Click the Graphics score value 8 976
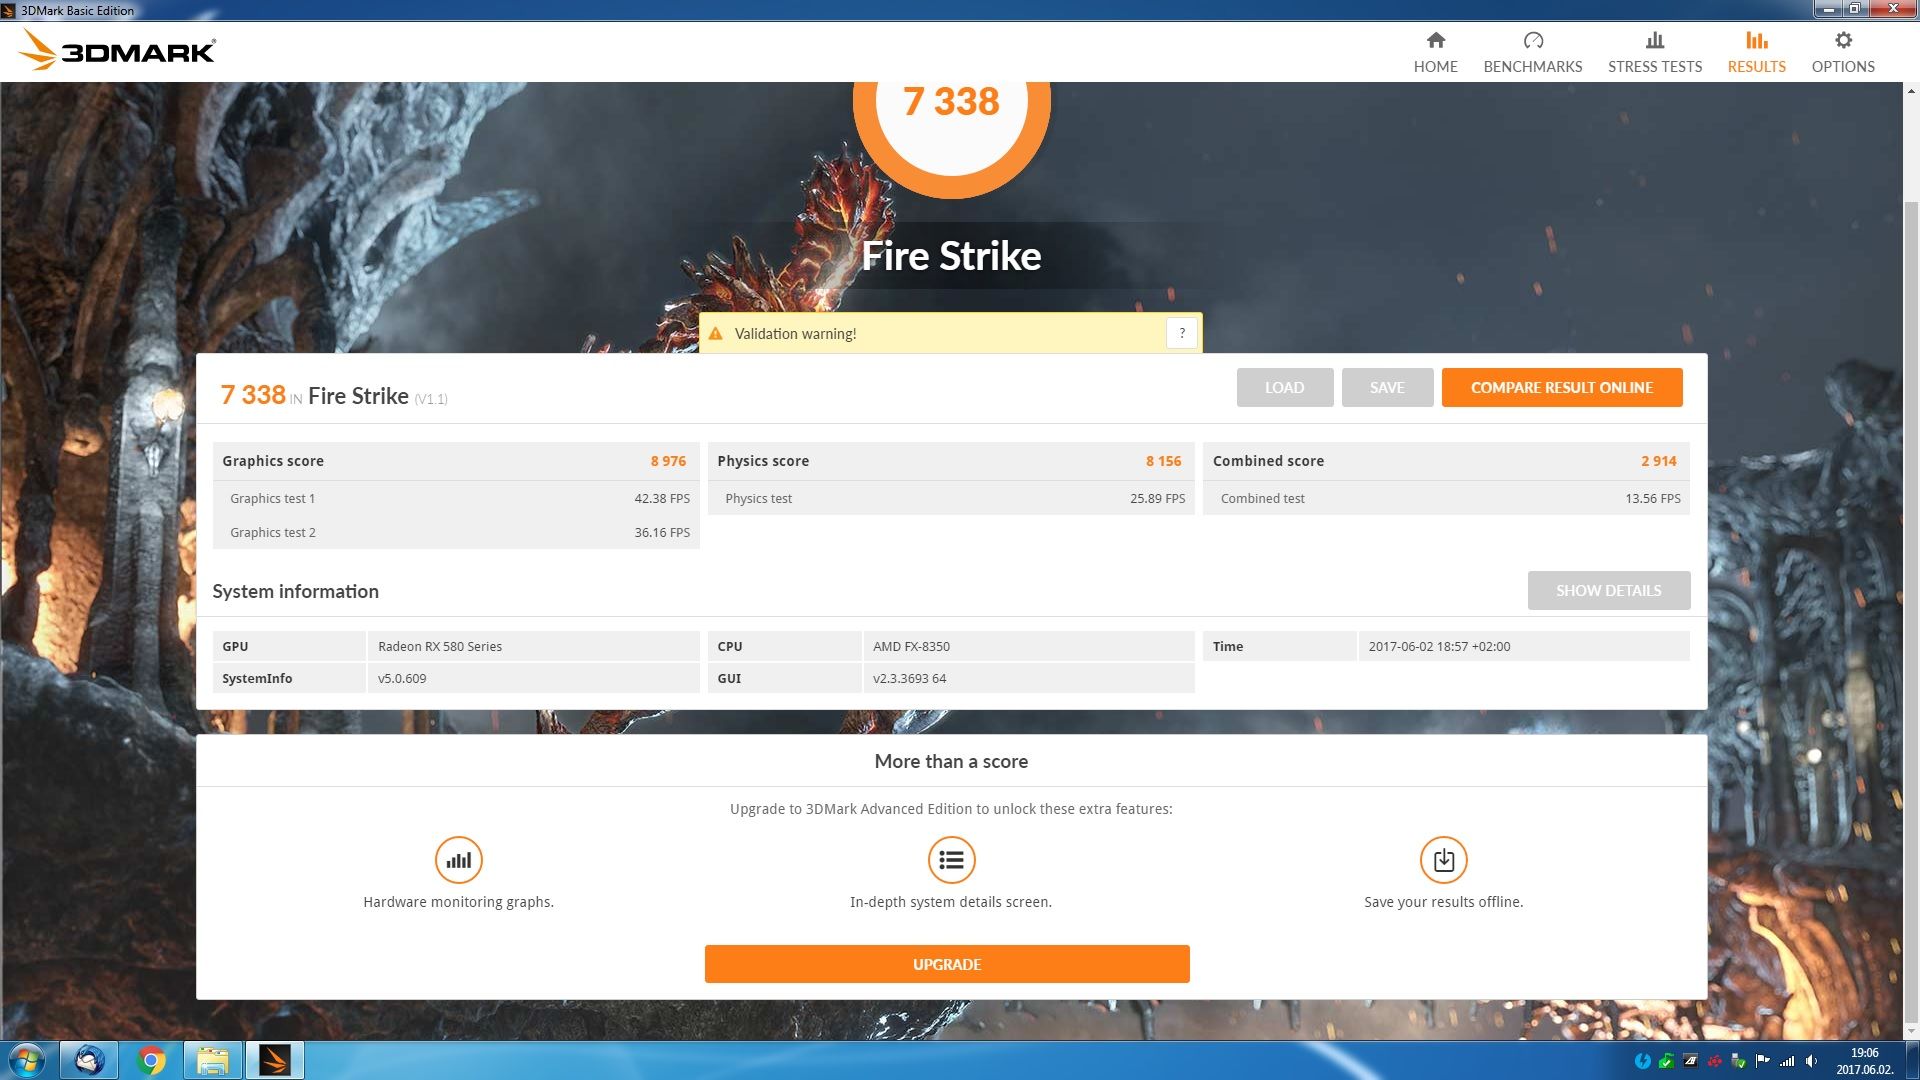 coord(668,461)
